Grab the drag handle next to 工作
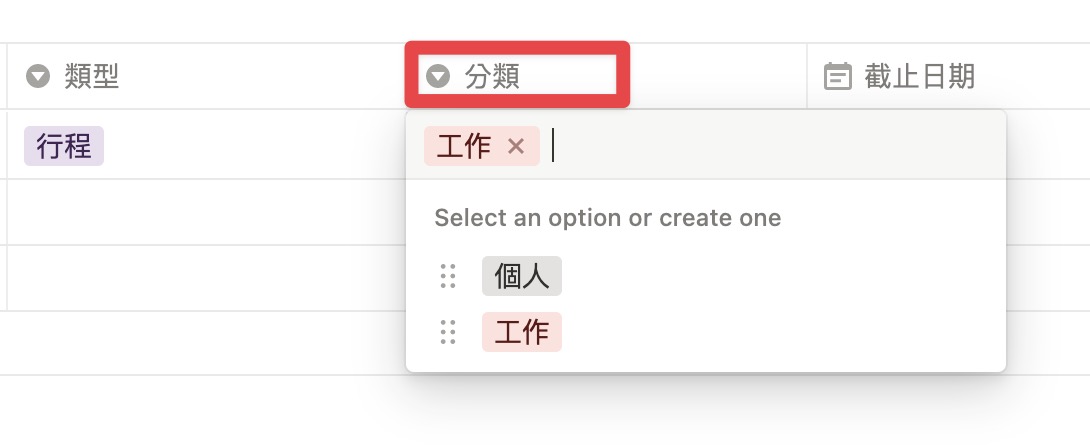 448,332
